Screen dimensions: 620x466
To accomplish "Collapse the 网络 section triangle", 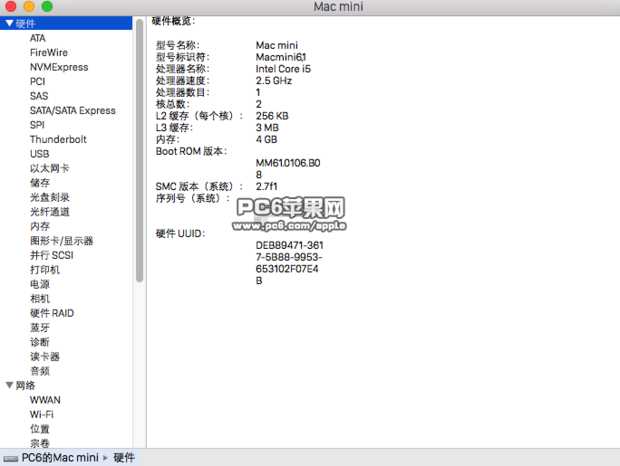I will (x=9, y=385).
